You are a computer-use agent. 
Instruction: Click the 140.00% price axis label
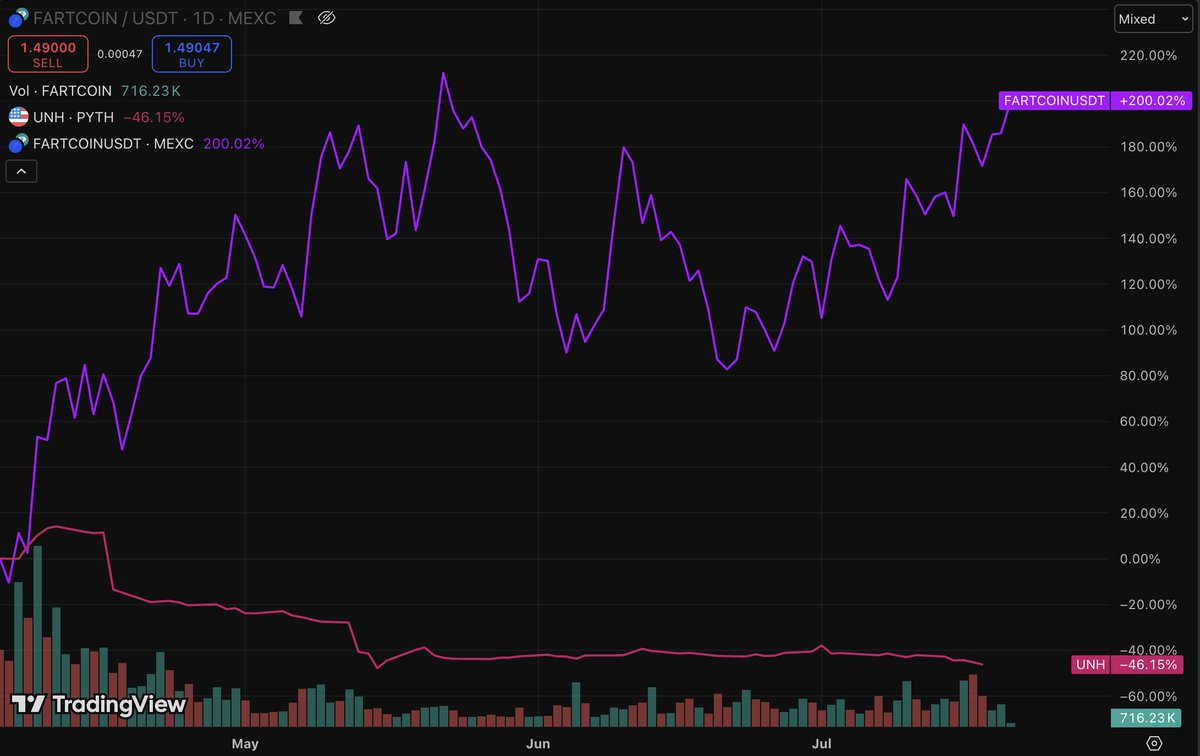1146,239
